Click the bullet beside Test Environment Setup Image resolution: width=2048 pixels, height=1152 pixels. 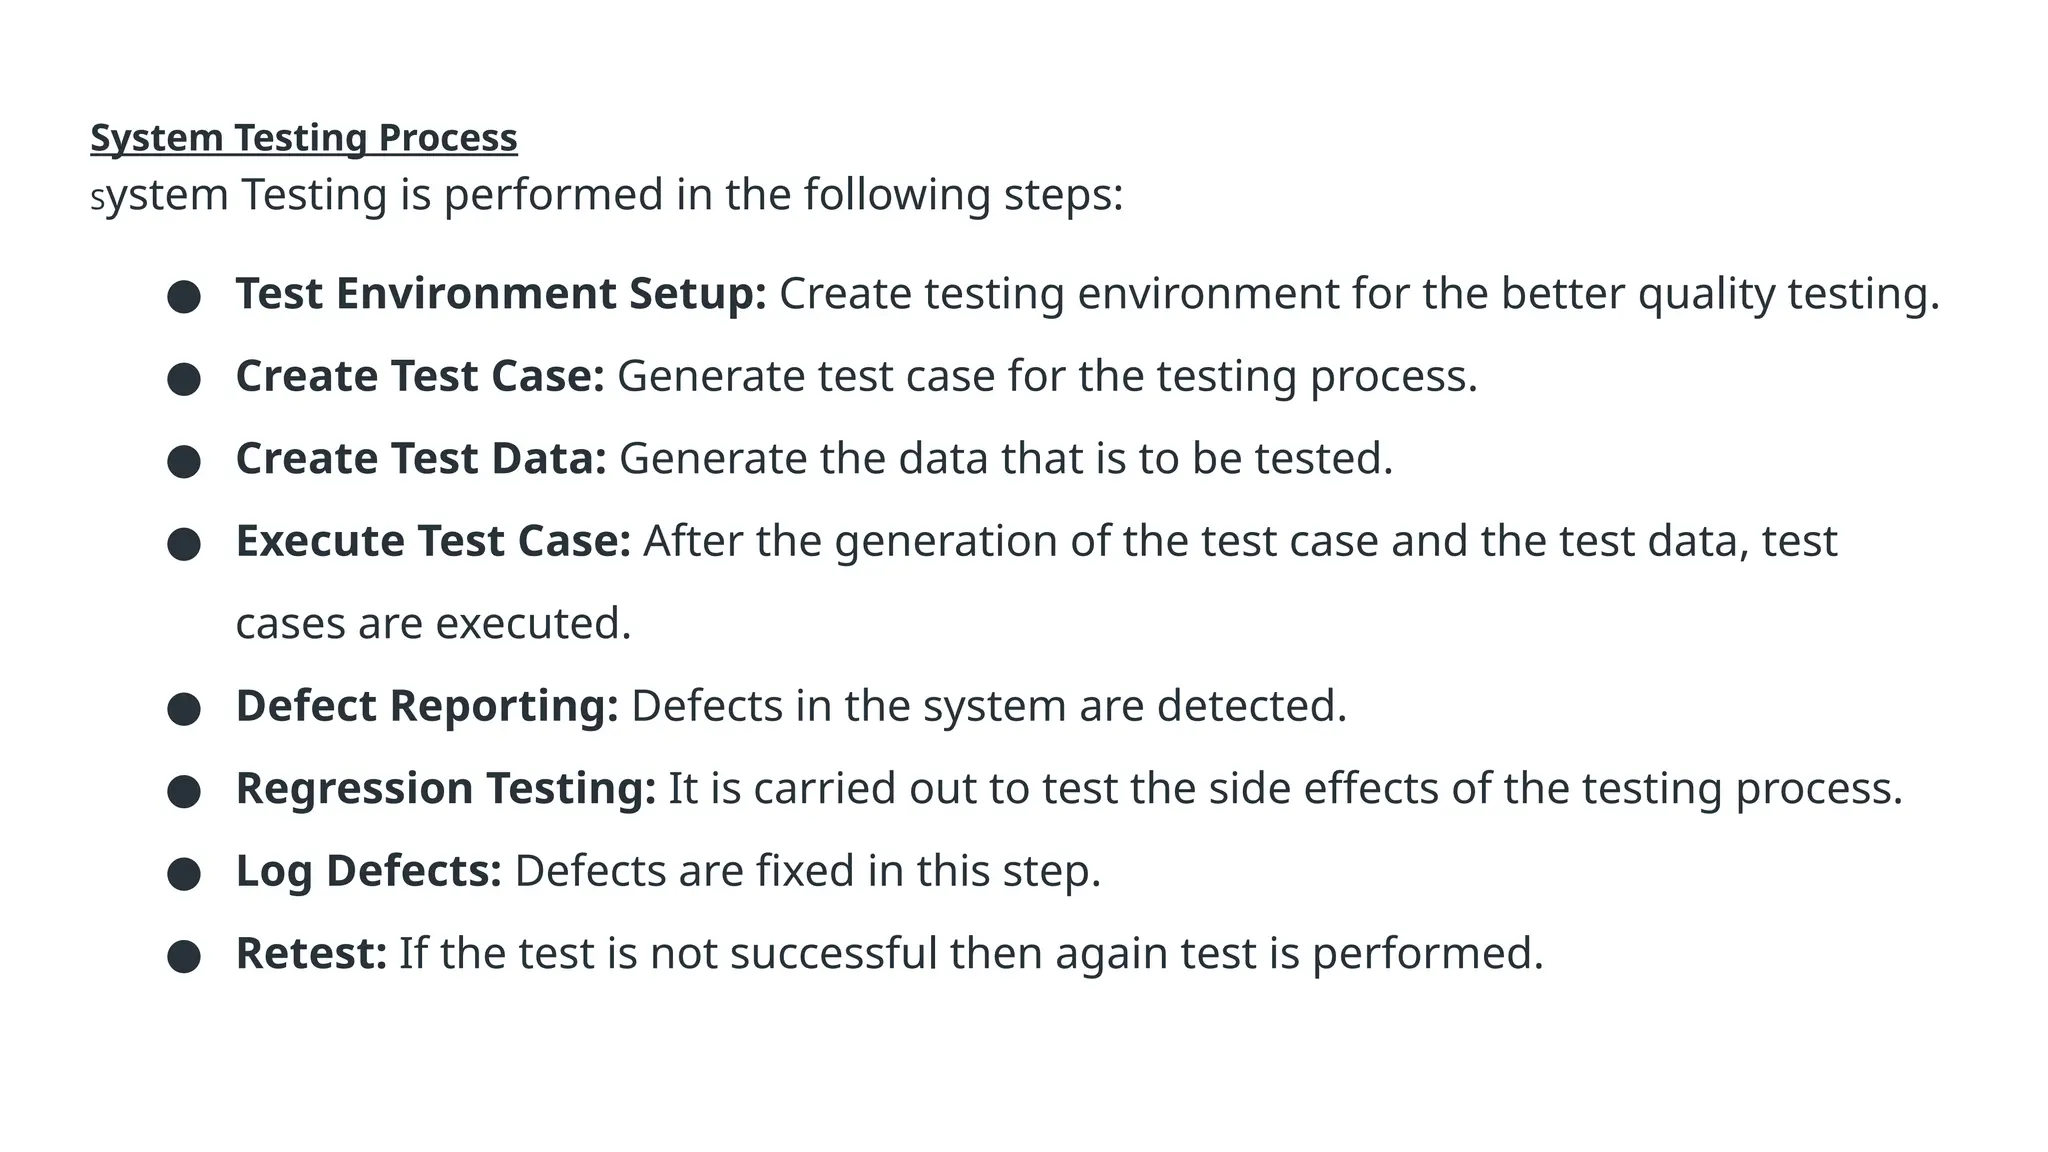(x=184, y=297)
